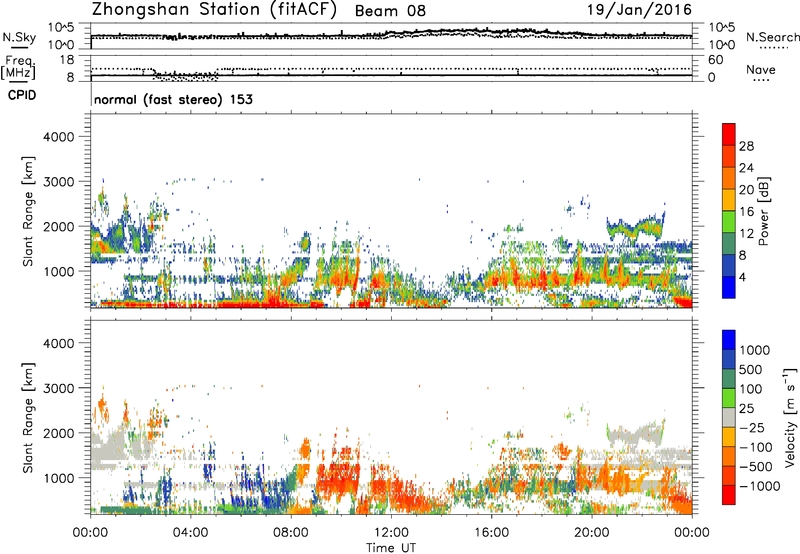Click power colorbar tick value 16
The image size is (800, 554).
[x=746, y=212]
